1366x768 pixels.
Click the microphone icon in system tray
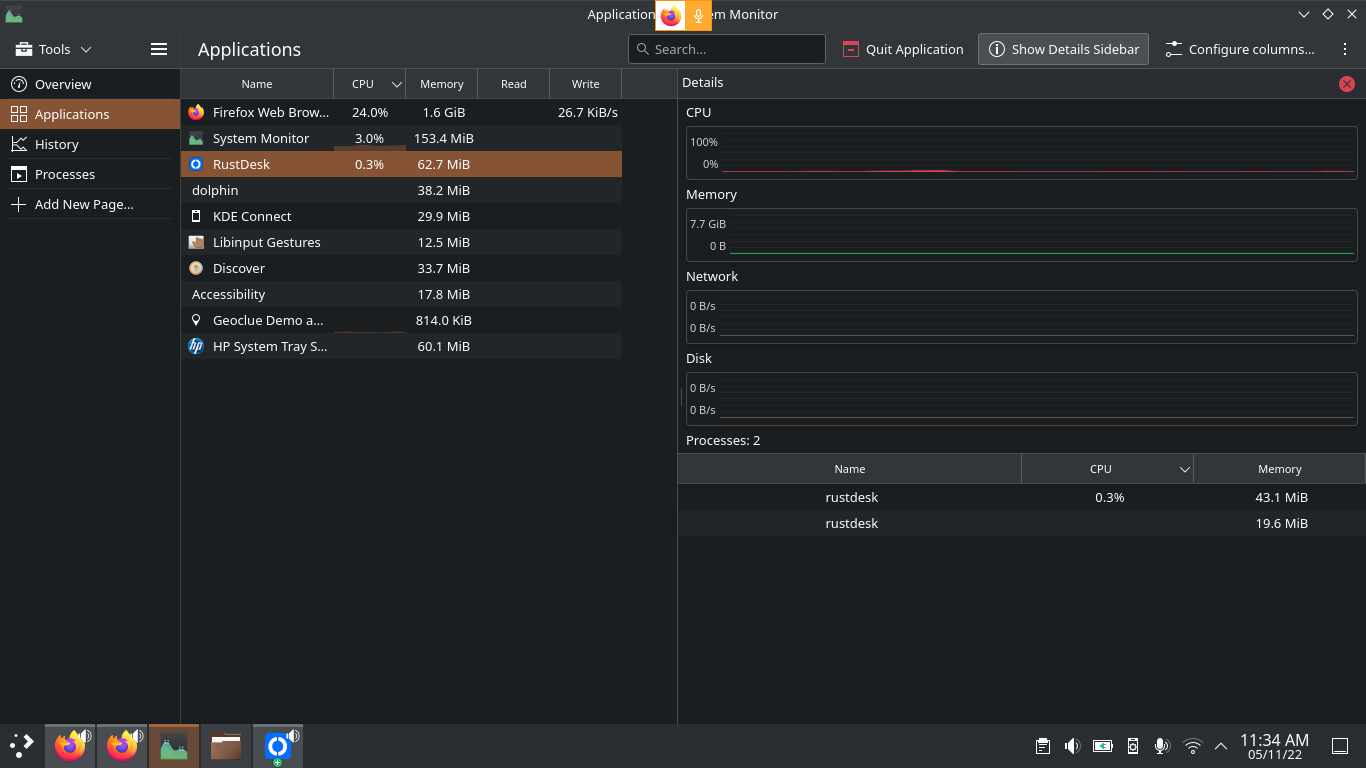[1162, 746]
